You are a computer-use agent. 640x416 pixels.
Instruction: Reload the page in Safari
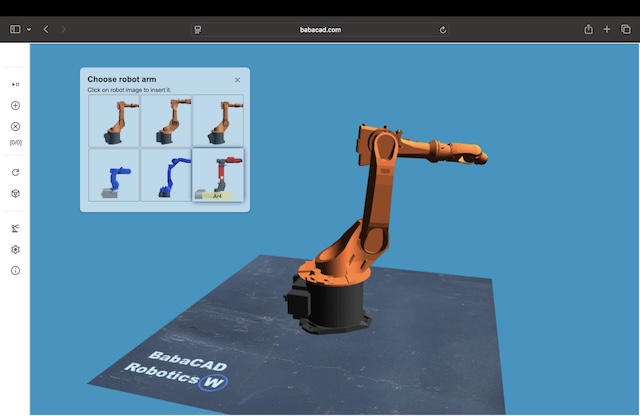tap(442, 29)
